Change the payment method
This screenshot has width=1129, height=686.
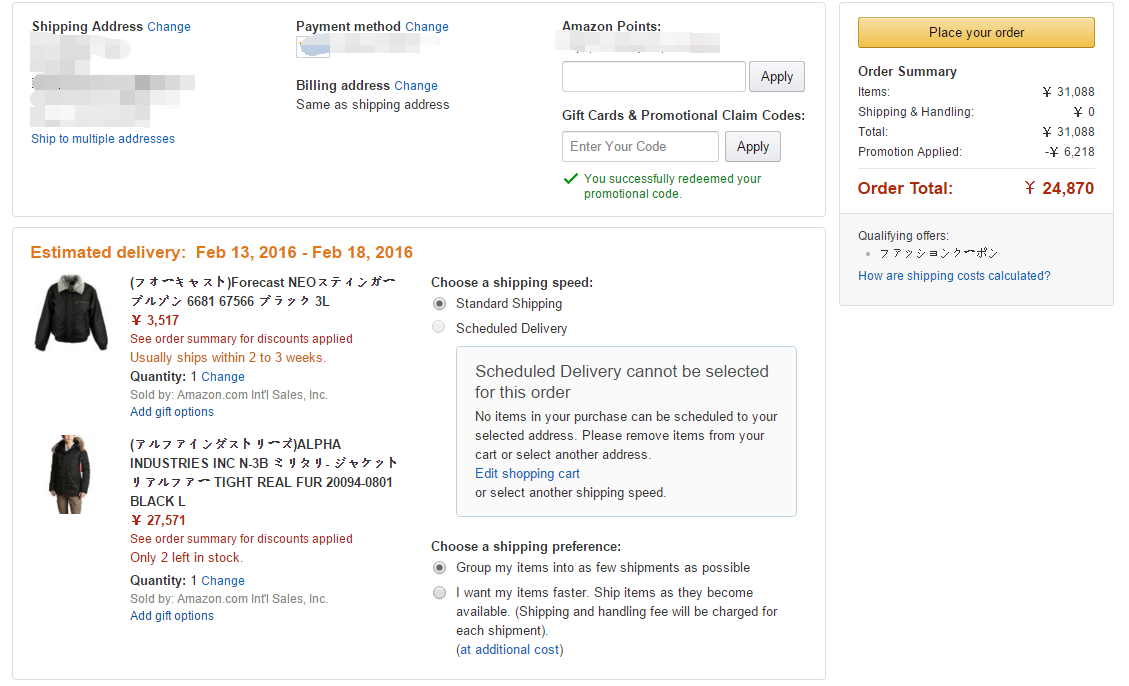point(426,27)
